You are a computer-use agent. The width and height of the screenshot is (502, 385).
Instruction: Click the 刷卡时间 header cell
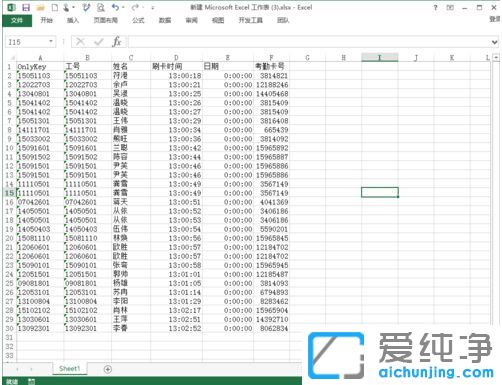176,67
